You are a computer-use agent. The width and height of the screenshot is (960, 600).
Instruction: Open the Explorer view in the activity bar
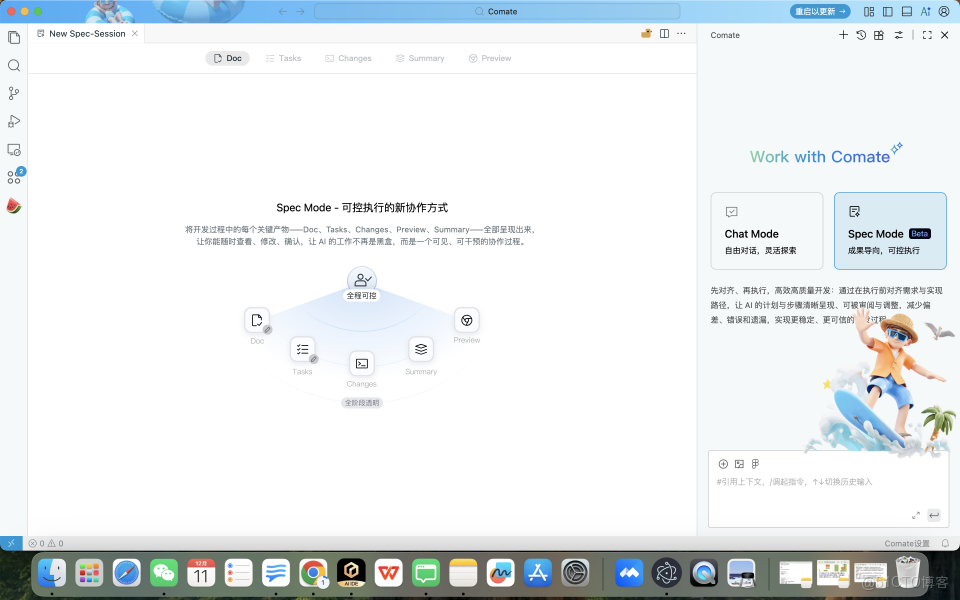[12, 37]
